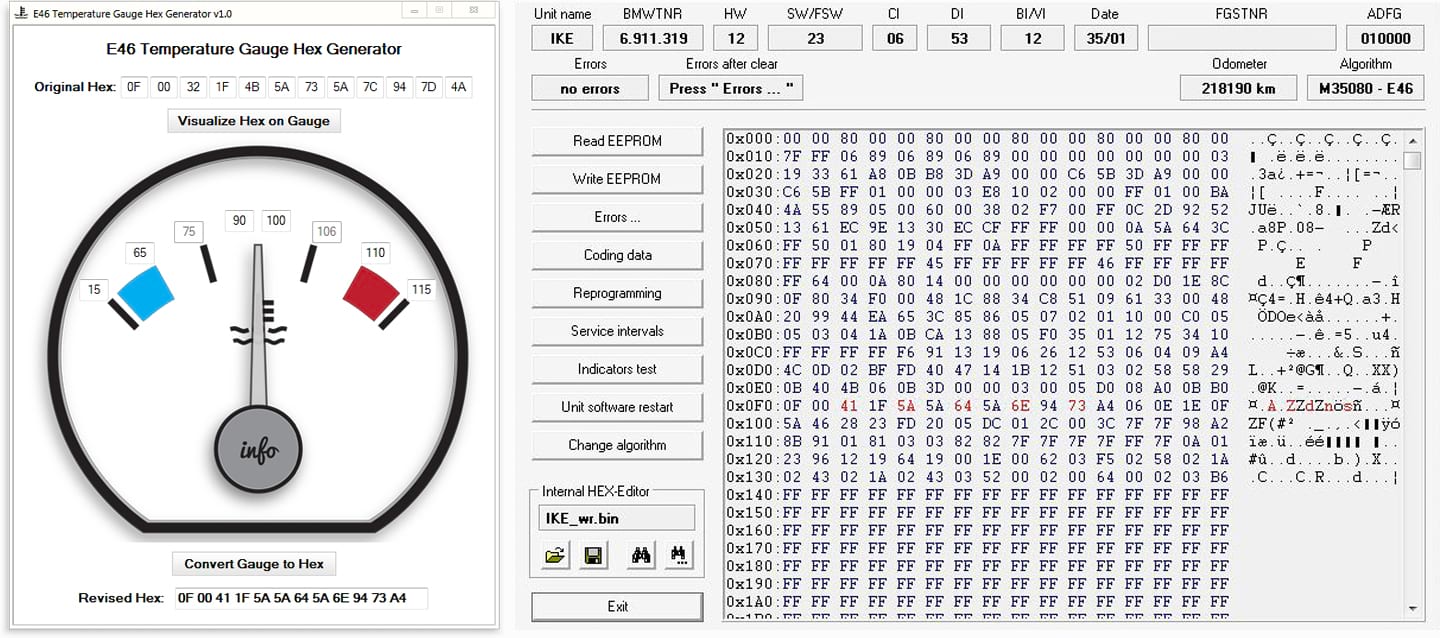Click Read EEPROM
The width and height of the screenshot is (1440, 638).
[x=617, y=140]
